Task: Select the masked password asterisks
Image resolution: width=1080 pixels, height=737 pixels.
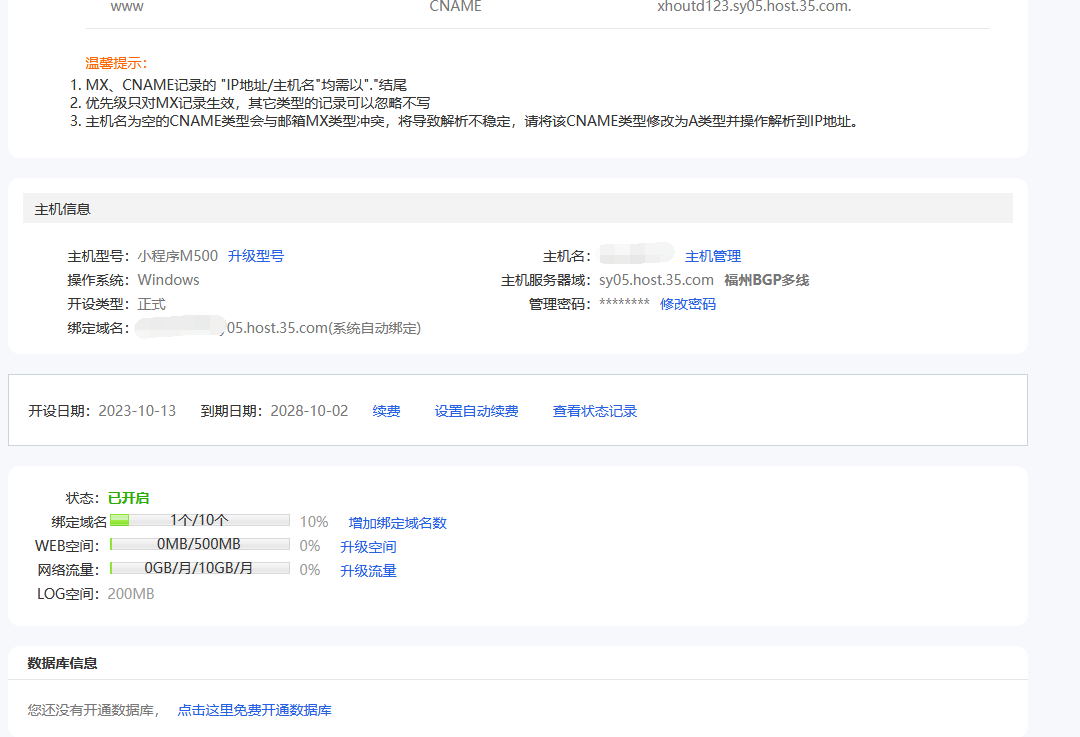Action: point(624,303)
